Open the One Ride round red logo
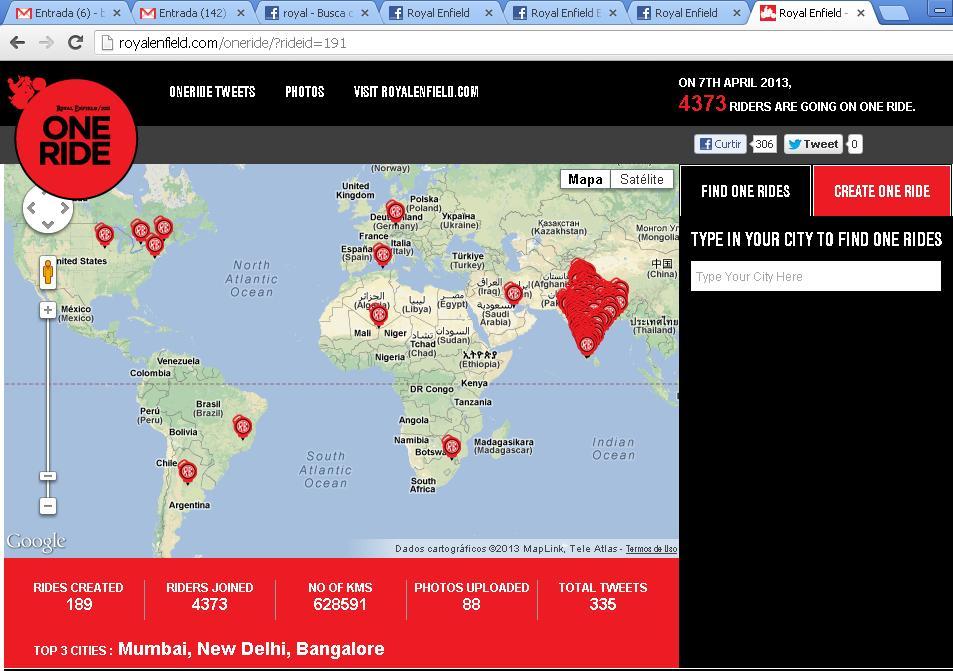Viewport: 953px width, 671px height. 76,139
